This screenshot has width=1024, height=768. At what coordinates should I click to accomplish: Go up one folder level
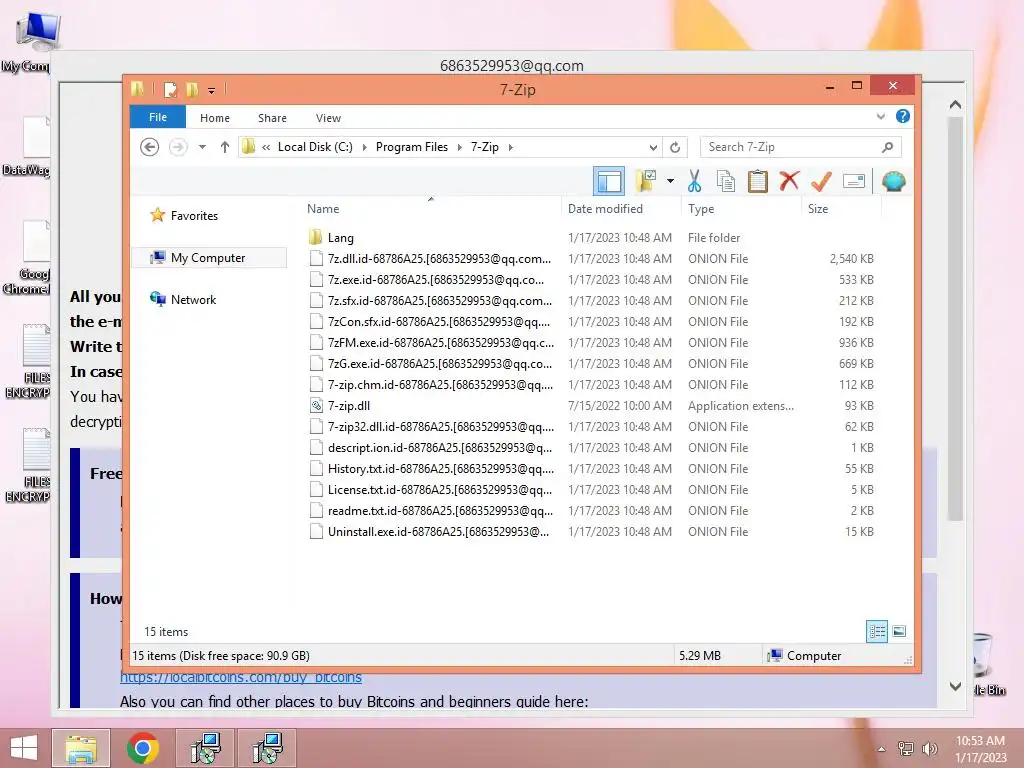(x=225, y=147)
